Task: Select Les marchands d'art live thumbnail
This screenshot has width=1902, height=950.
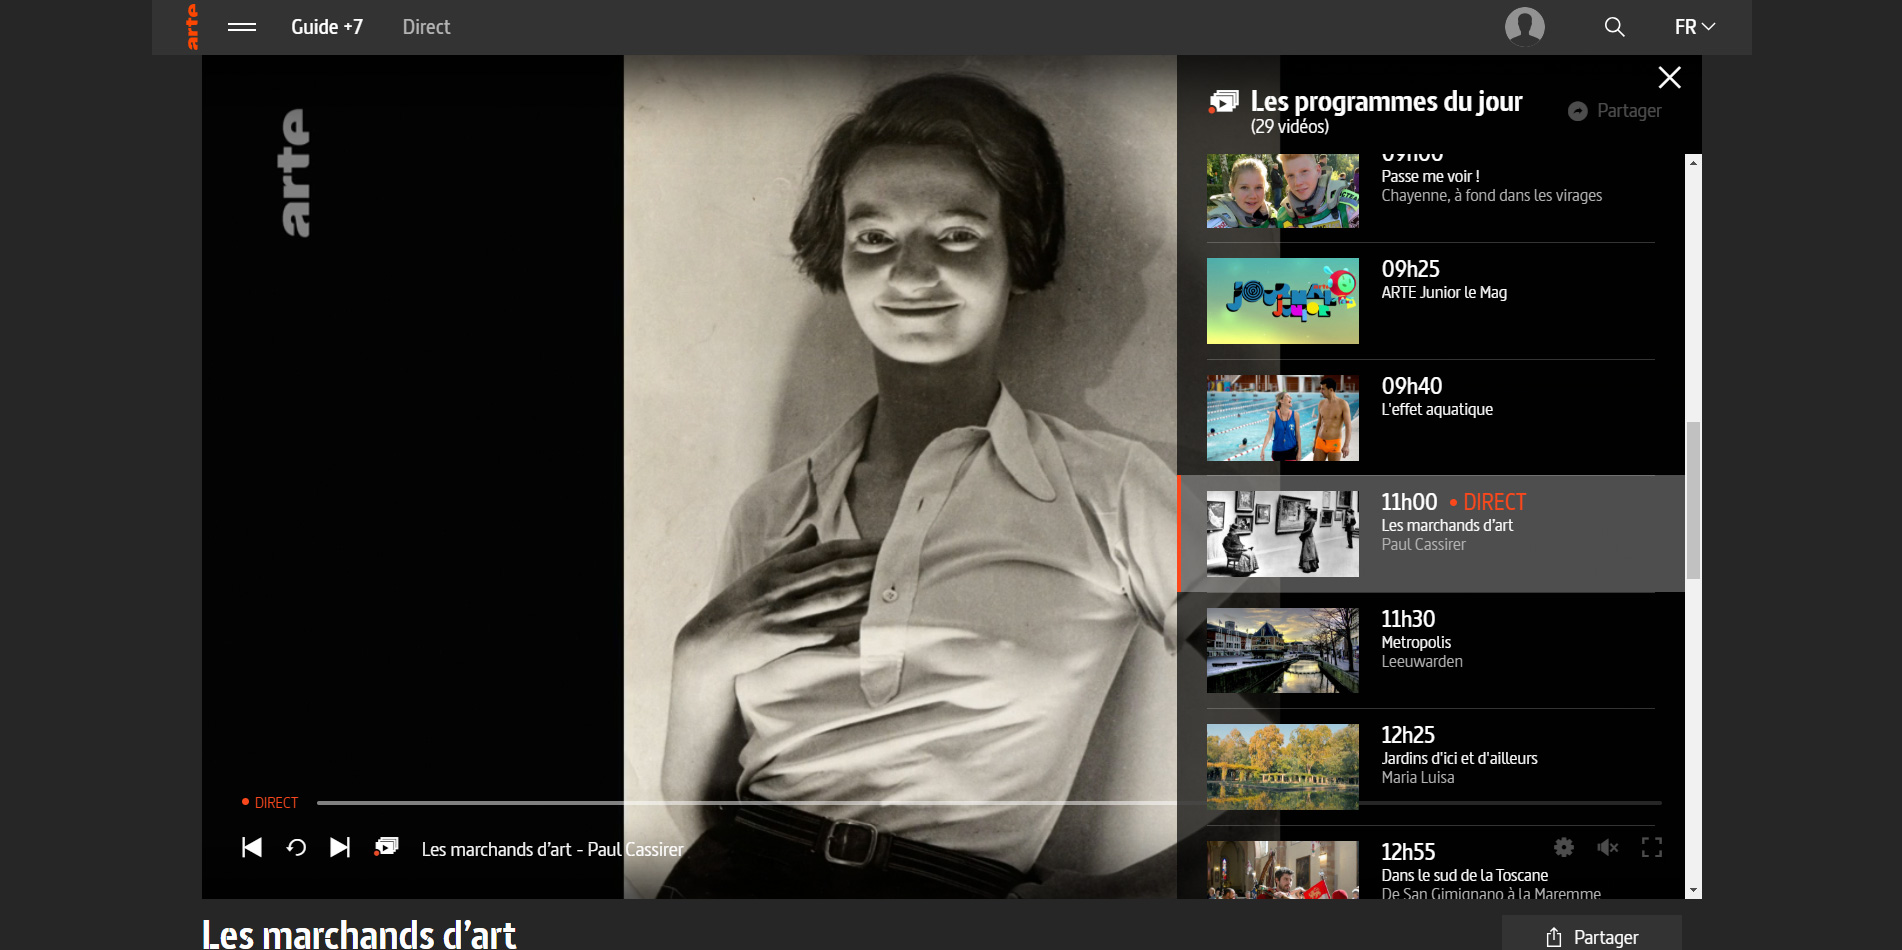Action: click(1283, 534)
